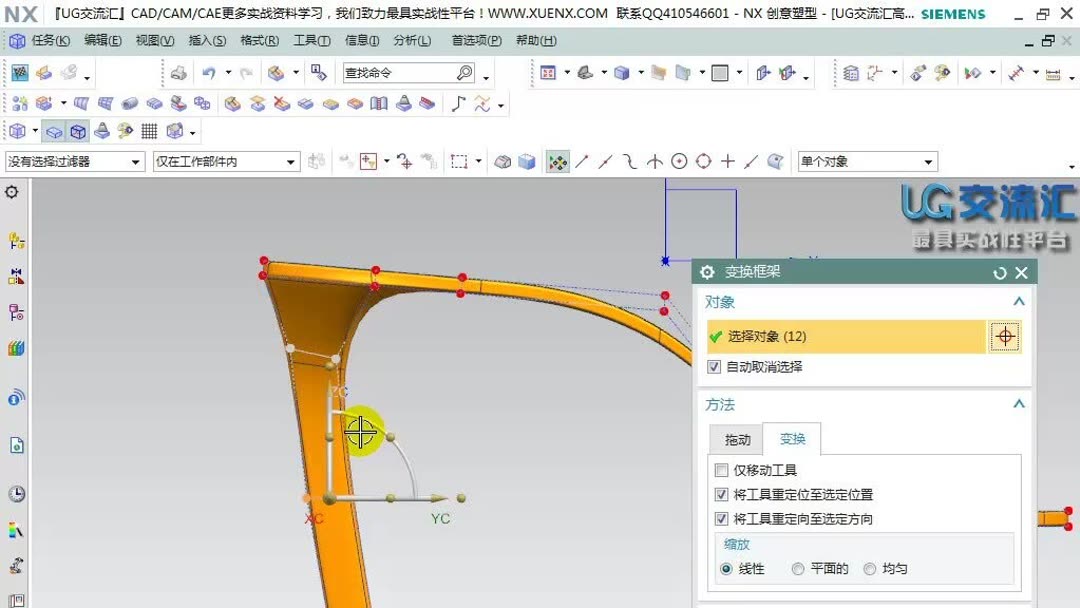Switch to the 拖动 tab in the dialog
This screenshot has height=608, width=1080.
[736, 438]
